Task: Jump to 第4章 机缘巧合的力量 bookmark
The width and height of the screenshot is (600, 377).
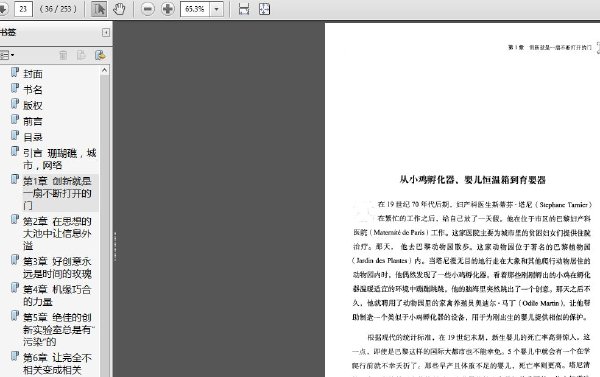Action: click(x=57, y=295)
